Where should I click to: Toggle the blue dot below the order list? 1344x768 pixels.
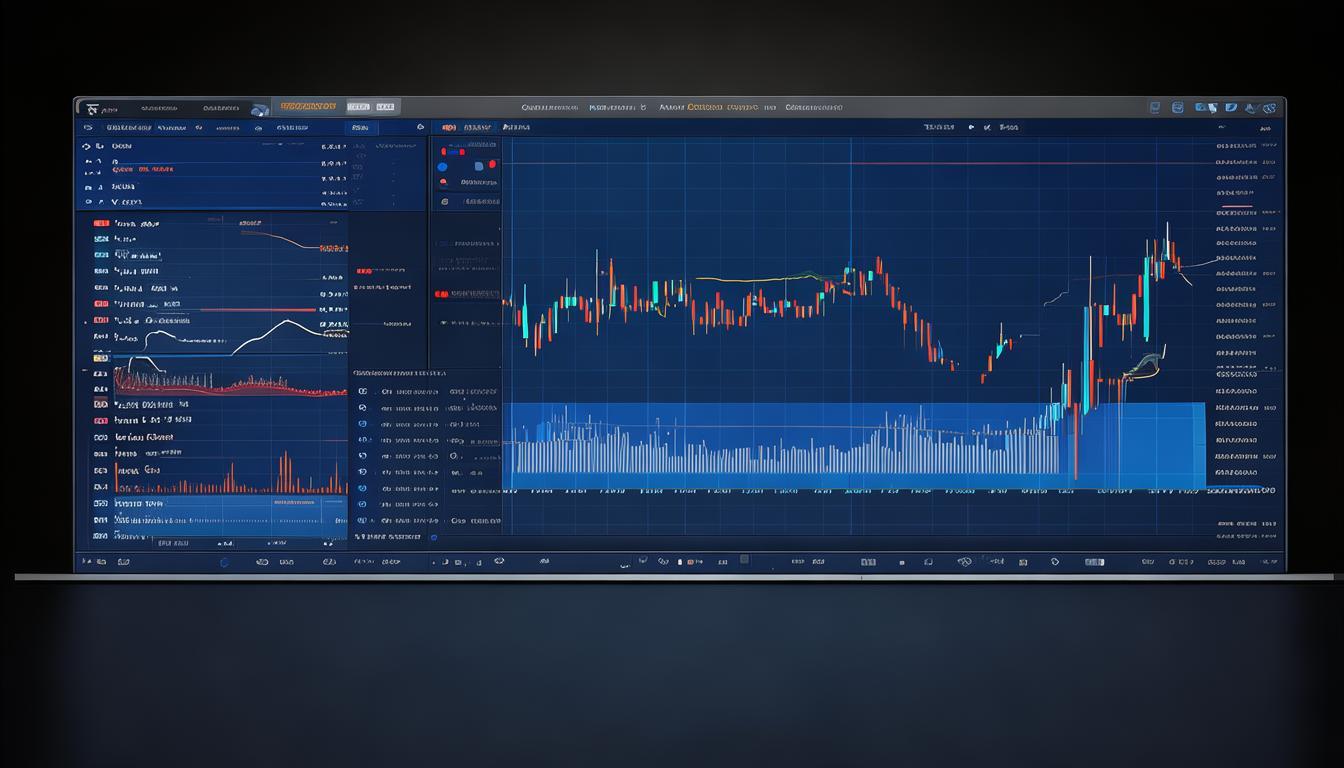pos(433,537)
